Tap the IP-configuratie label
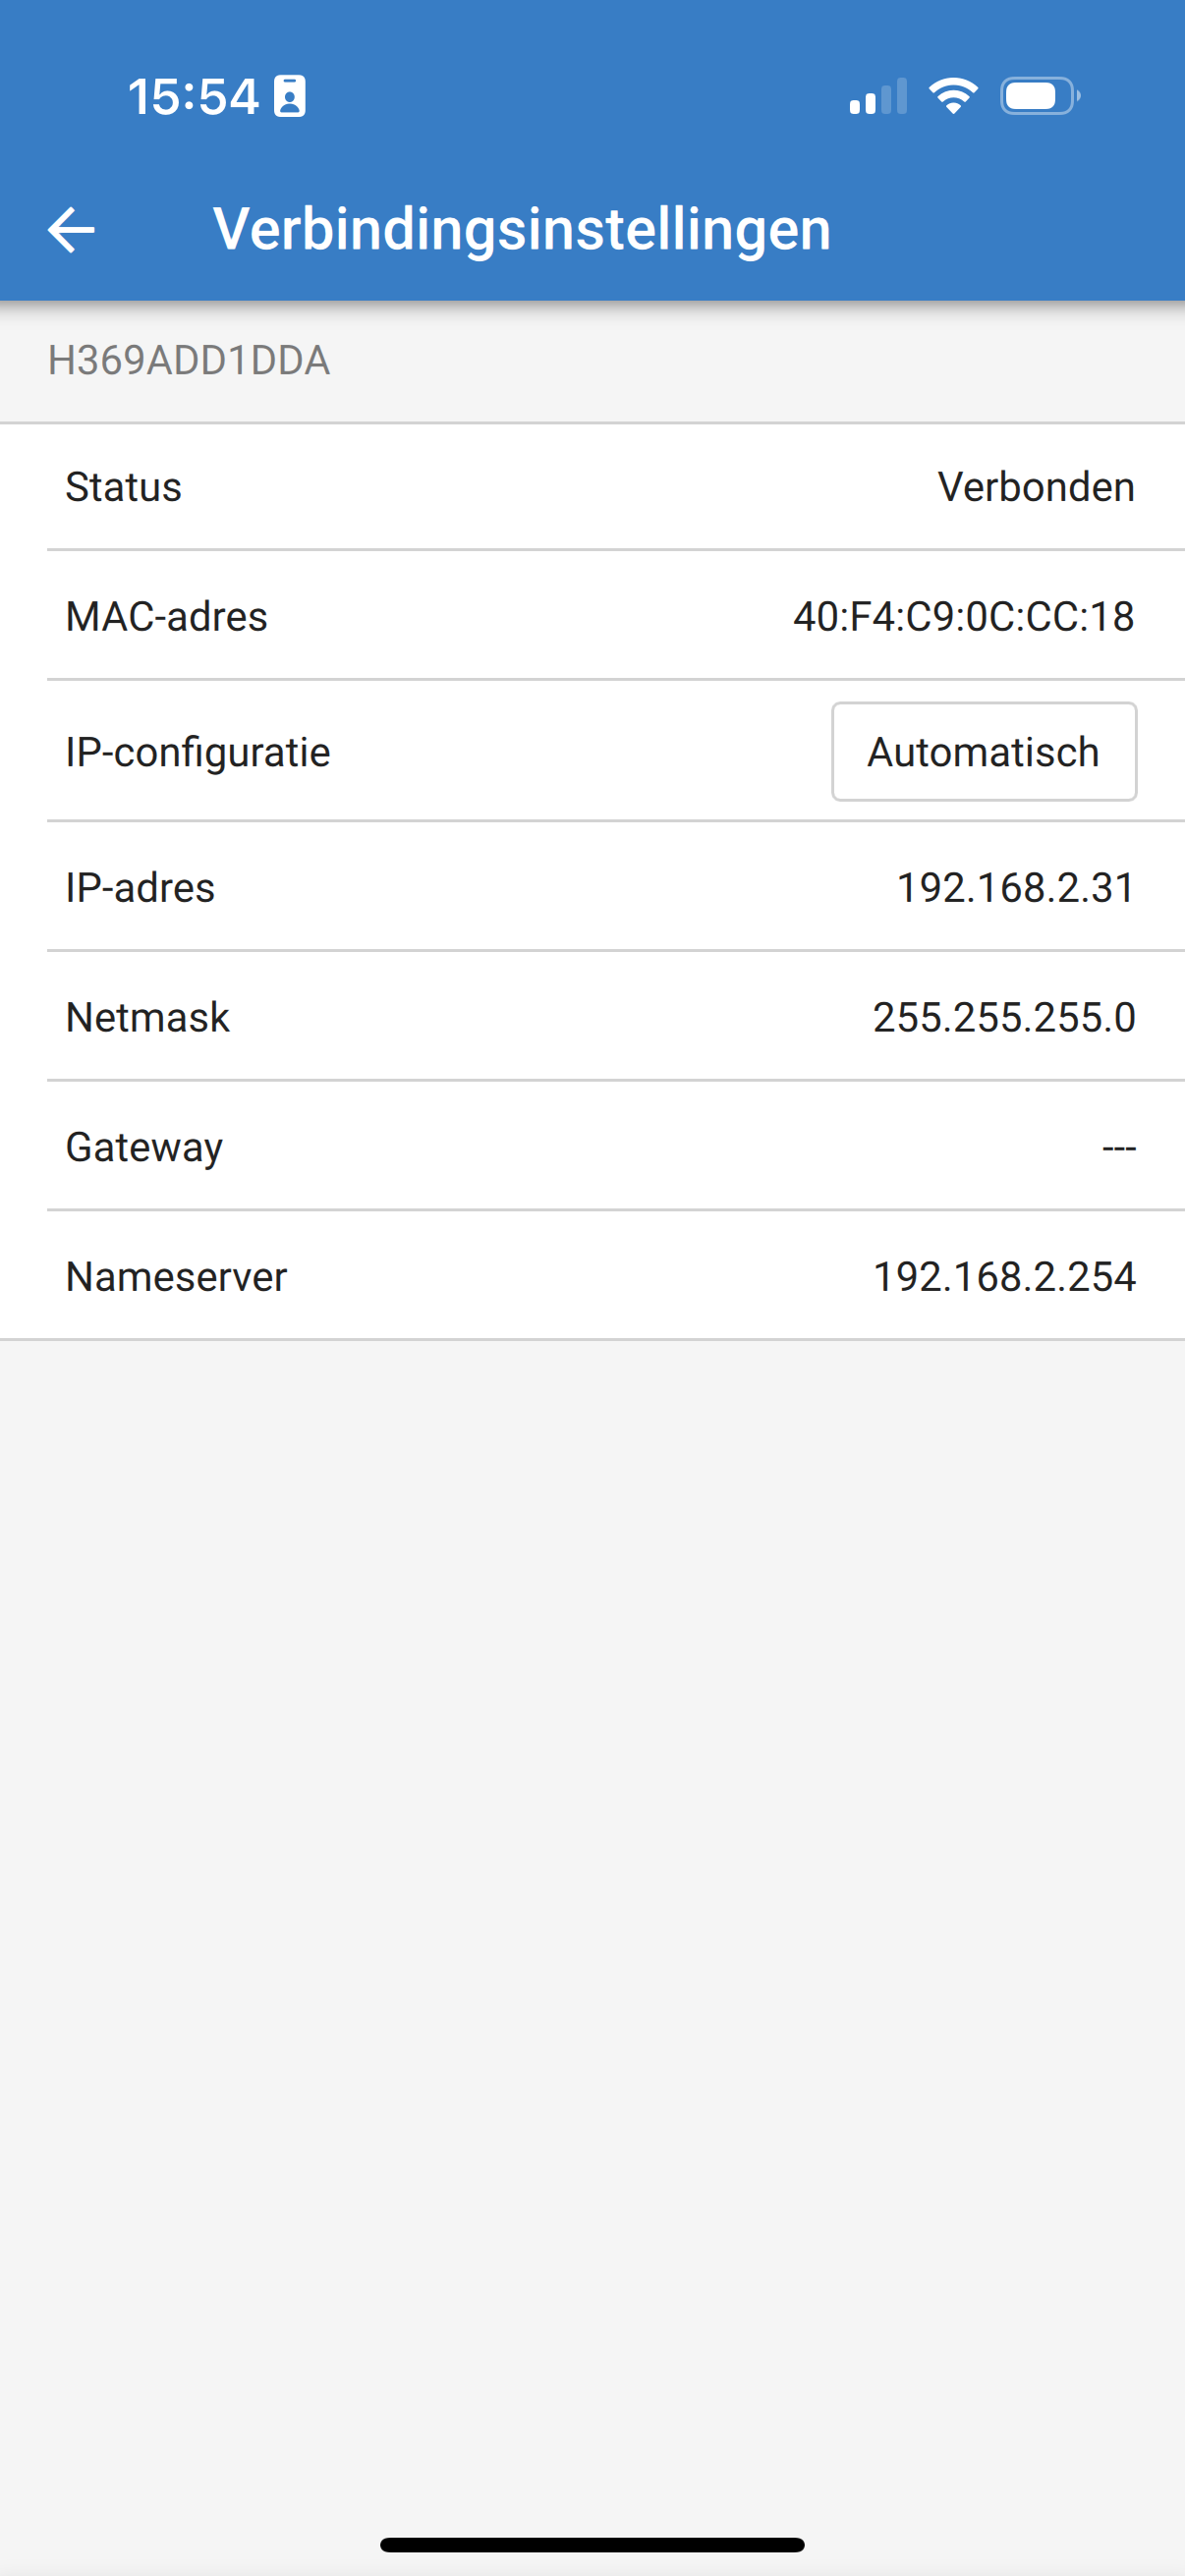1185x2576 pixels. tap(198, 752)
